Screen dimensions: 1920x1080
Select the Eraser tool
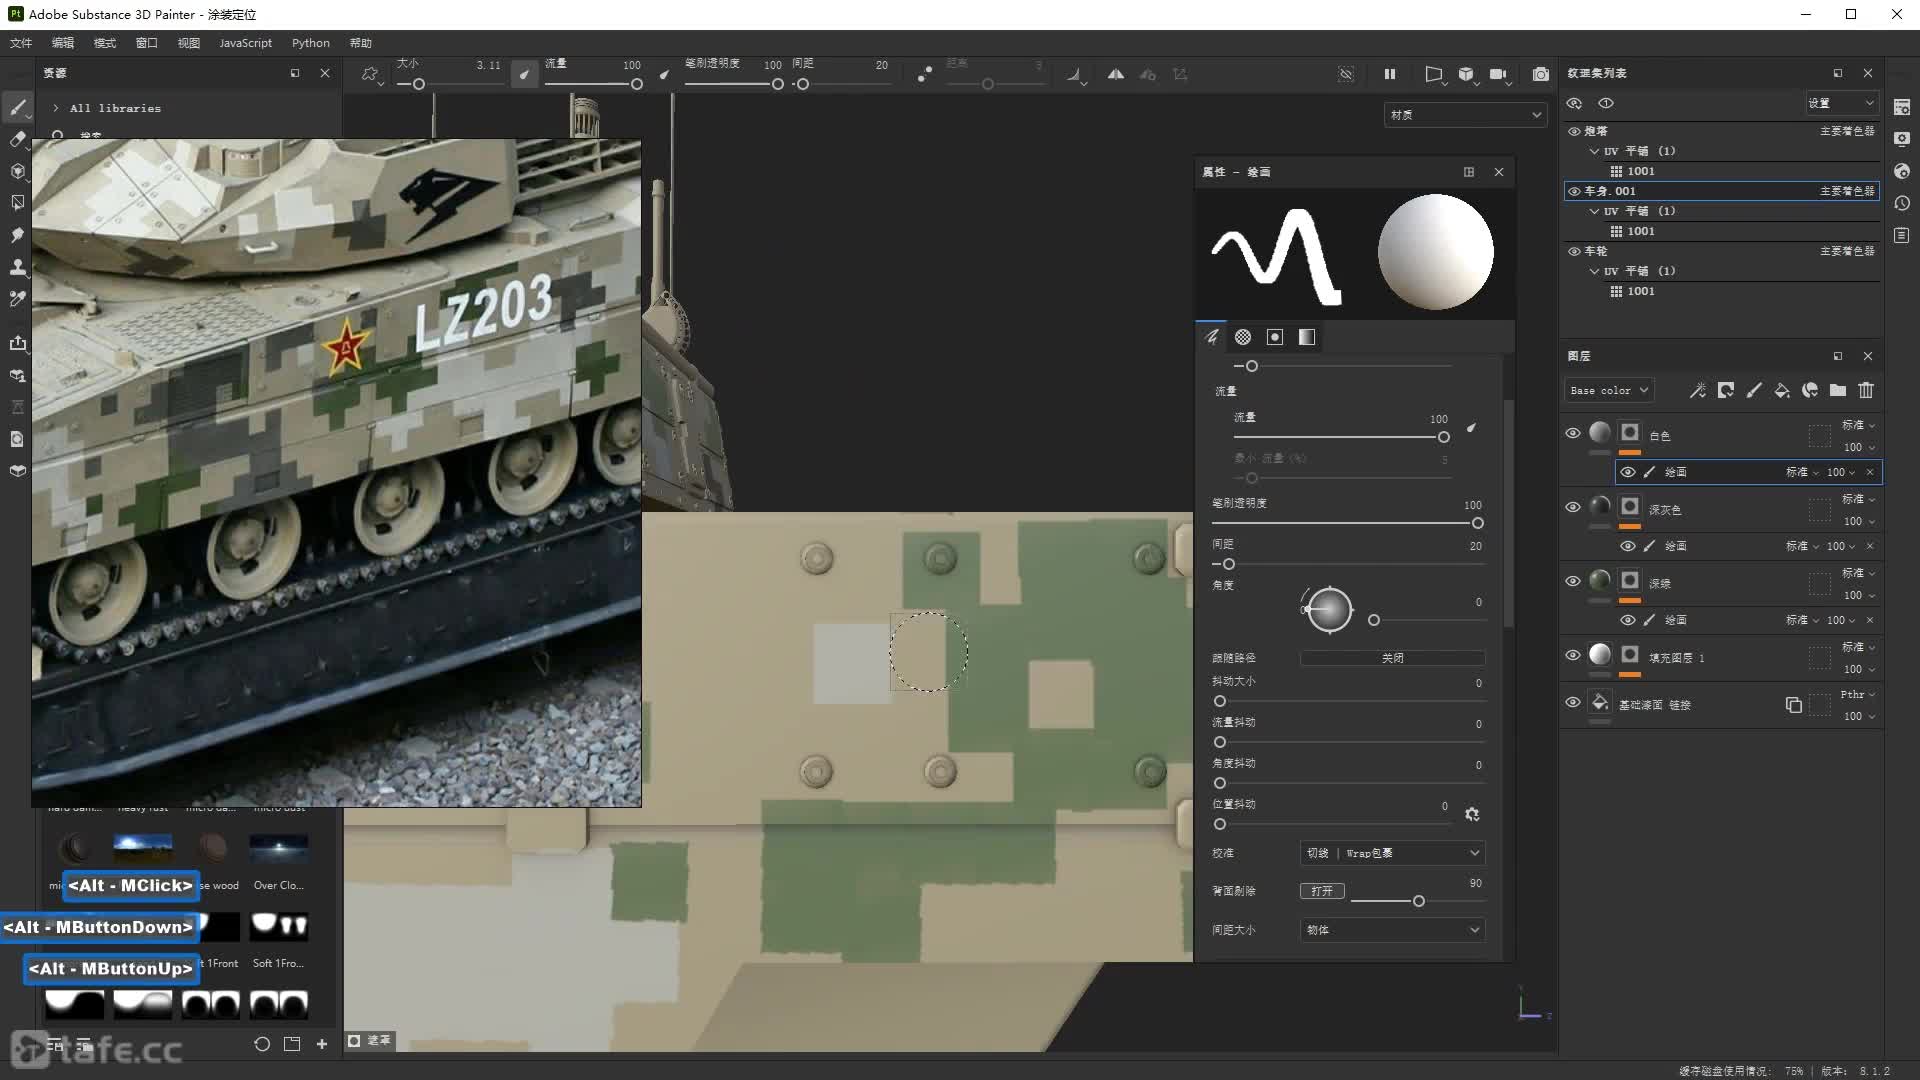(17, 139)
